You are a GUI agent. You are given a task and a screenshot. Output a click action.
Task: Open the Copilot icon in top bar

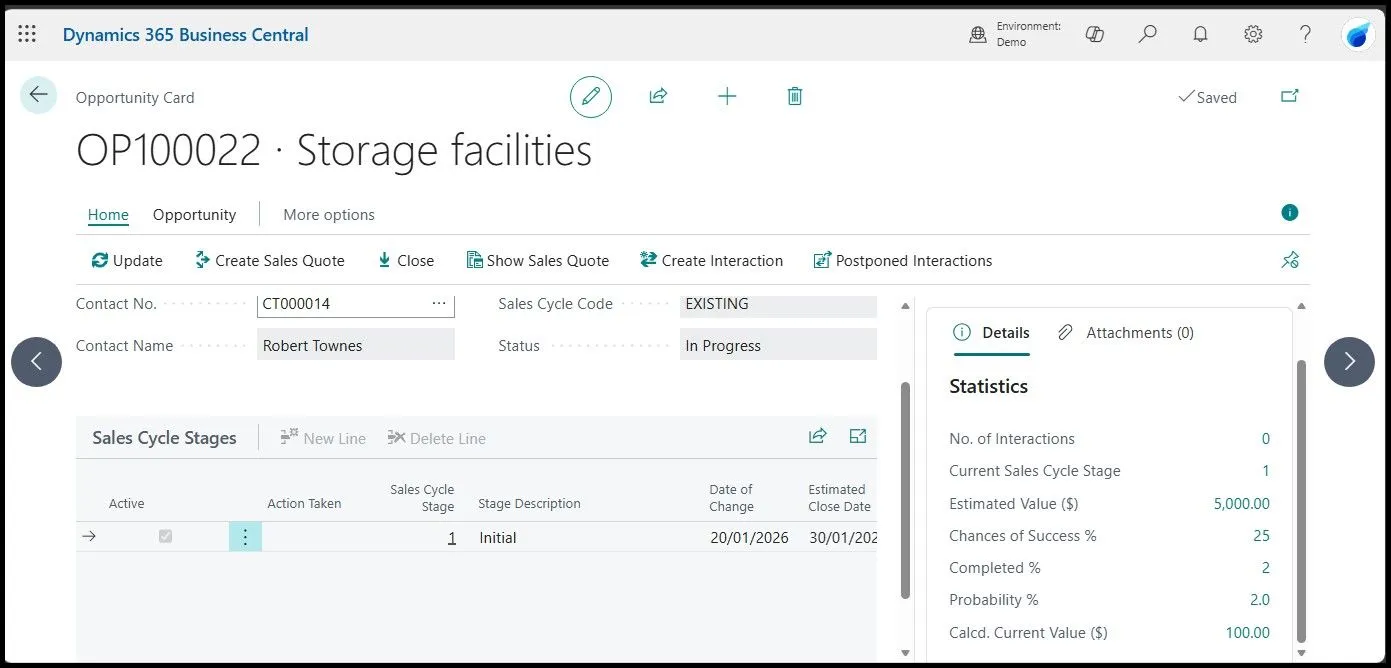(1095, 34)
